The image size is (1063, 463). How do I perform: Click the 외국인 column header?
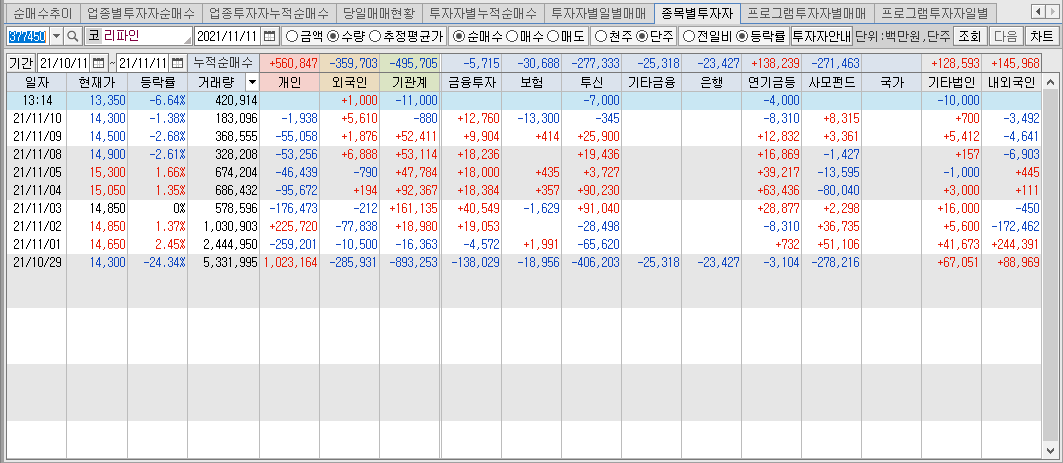tap(349, 83)
